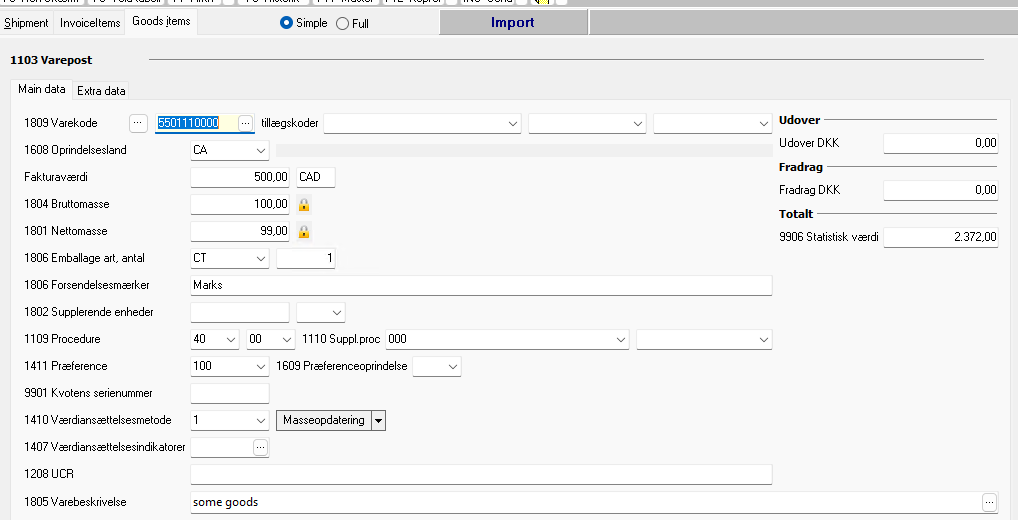The image size is (1018, 520).
Task: Select the Simple radio button
Action: [287, 23]
